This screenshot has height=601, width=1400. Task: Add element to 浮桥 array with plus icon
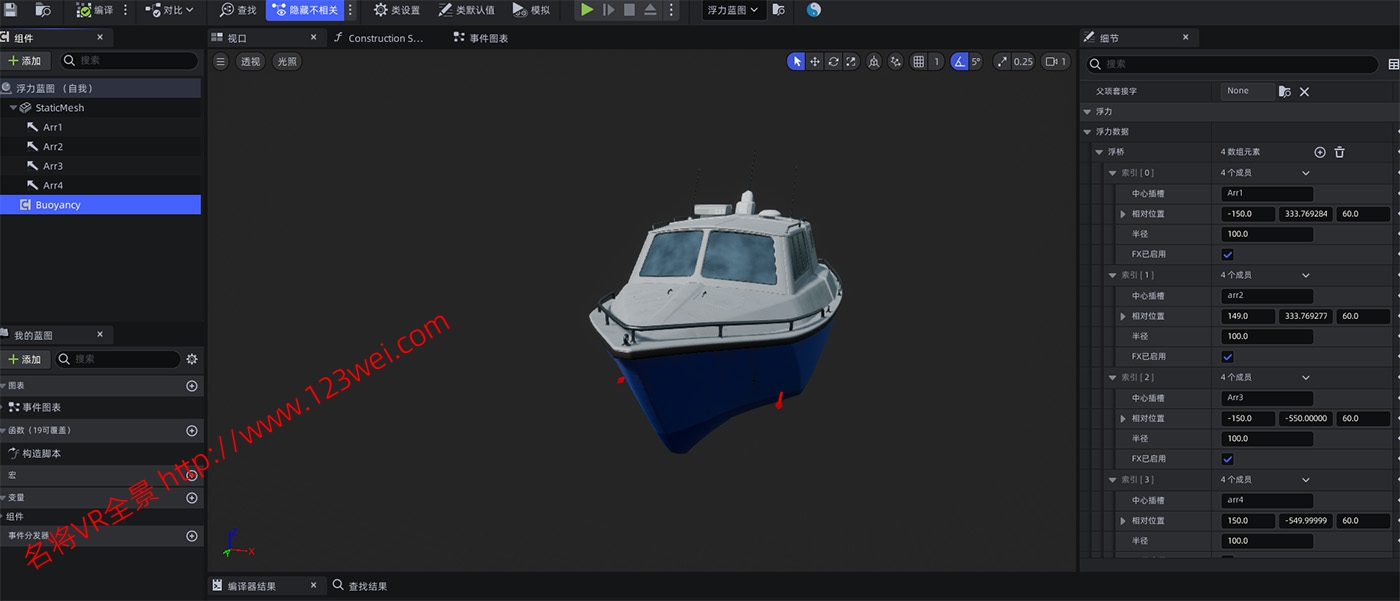click(x=1320, y=152)
